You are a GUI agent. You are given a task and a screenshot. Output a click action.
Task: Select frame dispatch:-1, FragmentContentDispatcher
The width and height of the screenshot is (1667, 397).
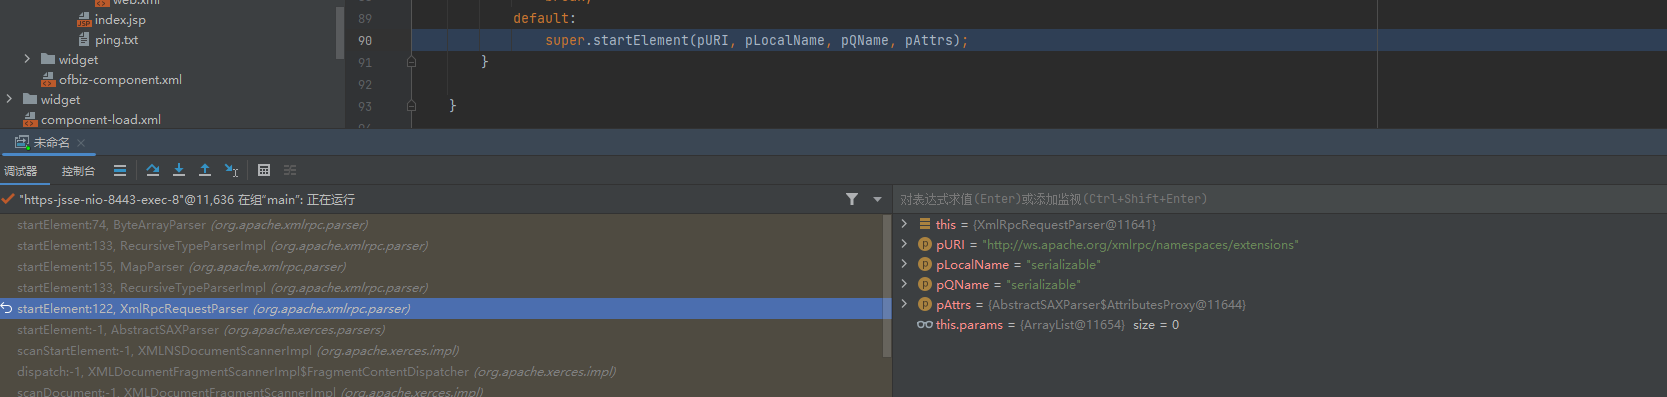441,372
